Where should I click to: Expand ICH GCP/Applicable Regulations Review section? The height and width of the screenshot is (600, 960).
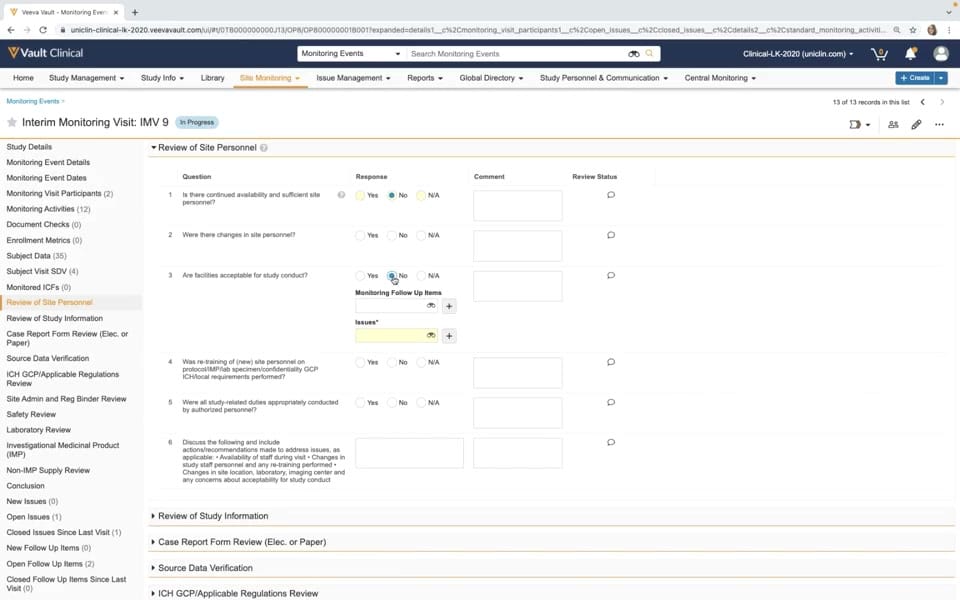(x=153, y=593)
